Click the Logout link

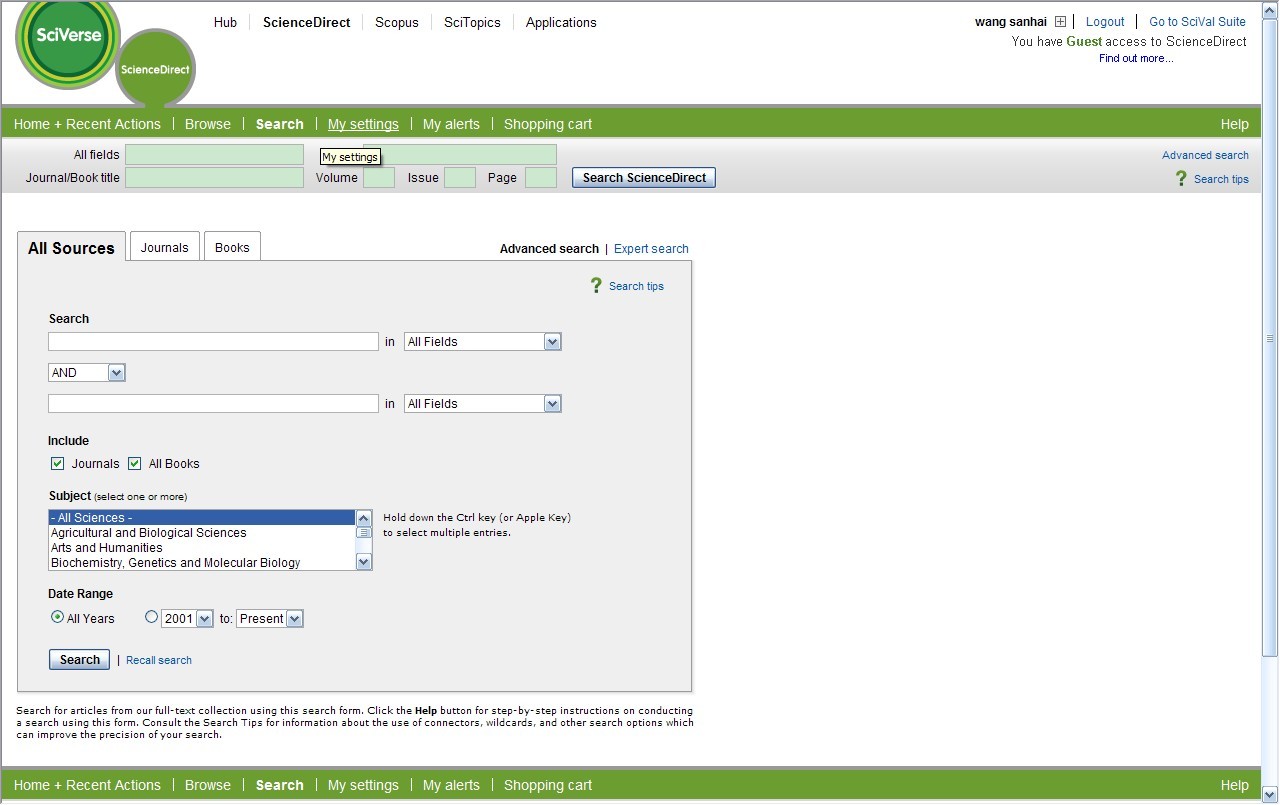(x=1105, y=22)
